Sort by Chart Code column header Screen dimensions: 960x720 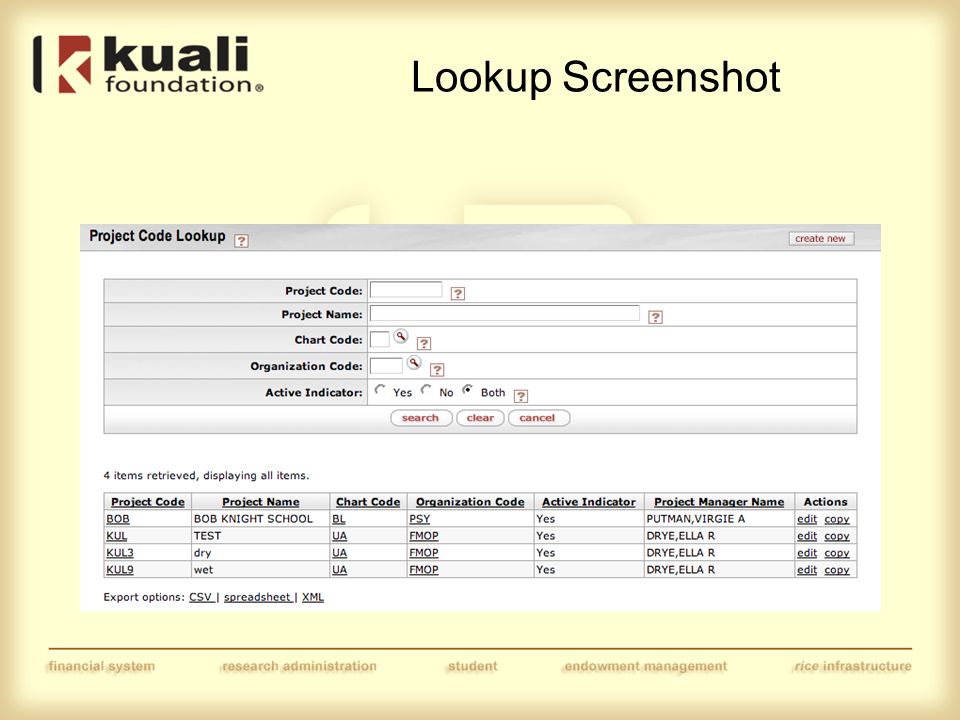point(368,501)
